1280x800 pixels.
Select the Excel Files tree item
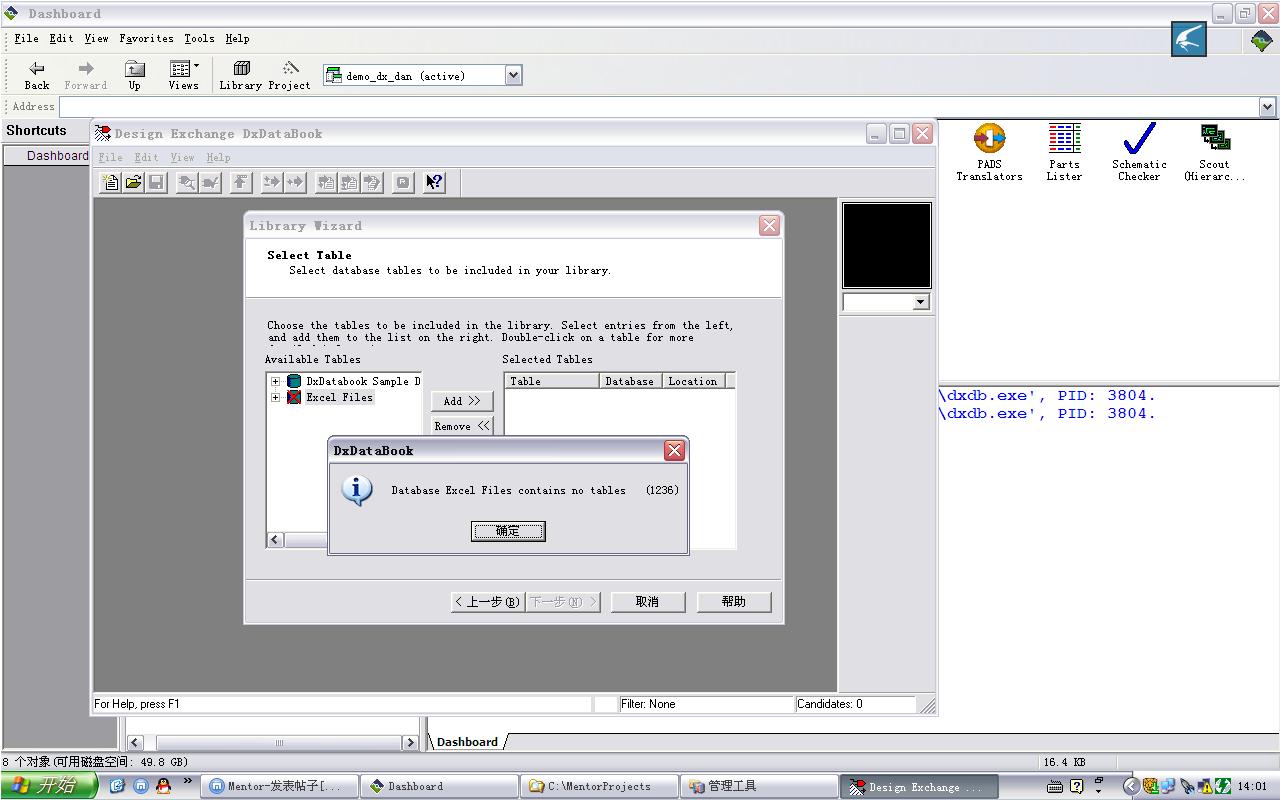coord(339,397)
